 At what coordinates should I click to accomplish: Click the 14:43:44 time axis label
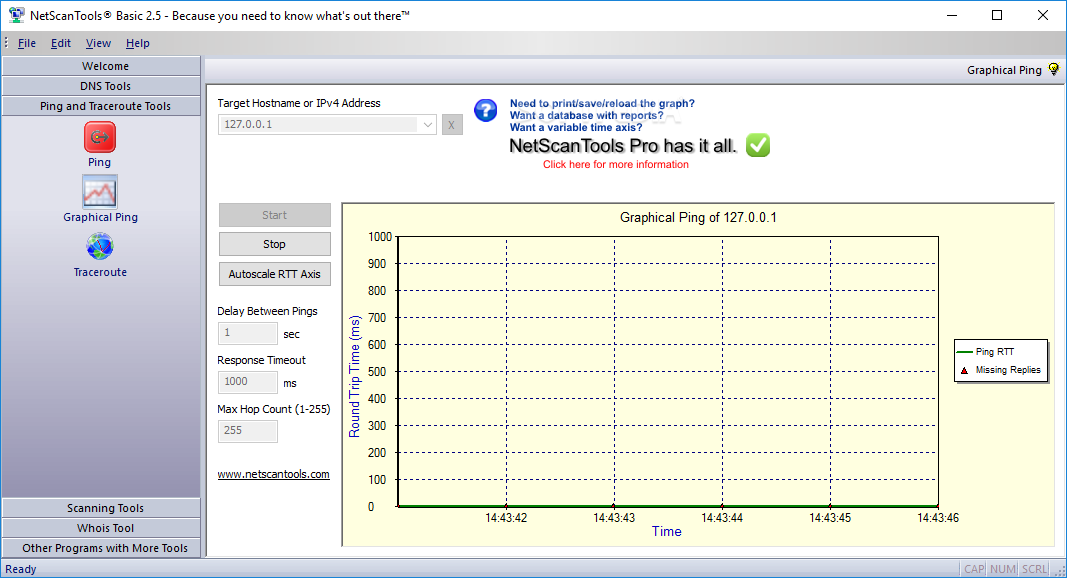(722, 517)
